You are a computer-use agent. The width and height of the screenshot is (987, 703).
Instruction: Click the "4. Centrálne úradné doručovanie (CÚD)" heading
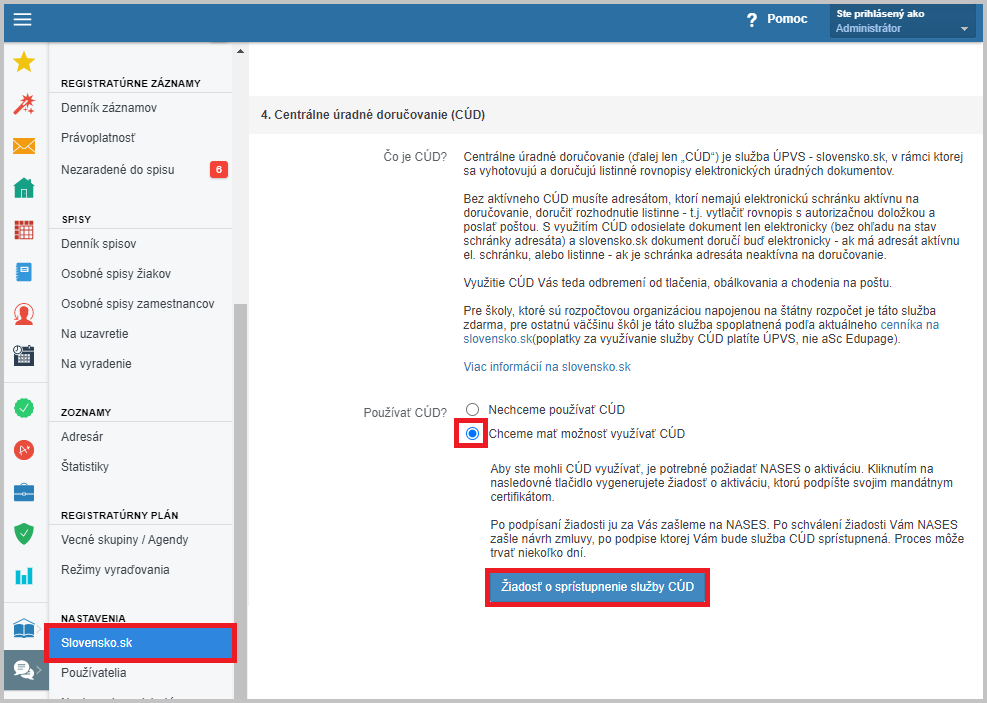pos(373,115)
